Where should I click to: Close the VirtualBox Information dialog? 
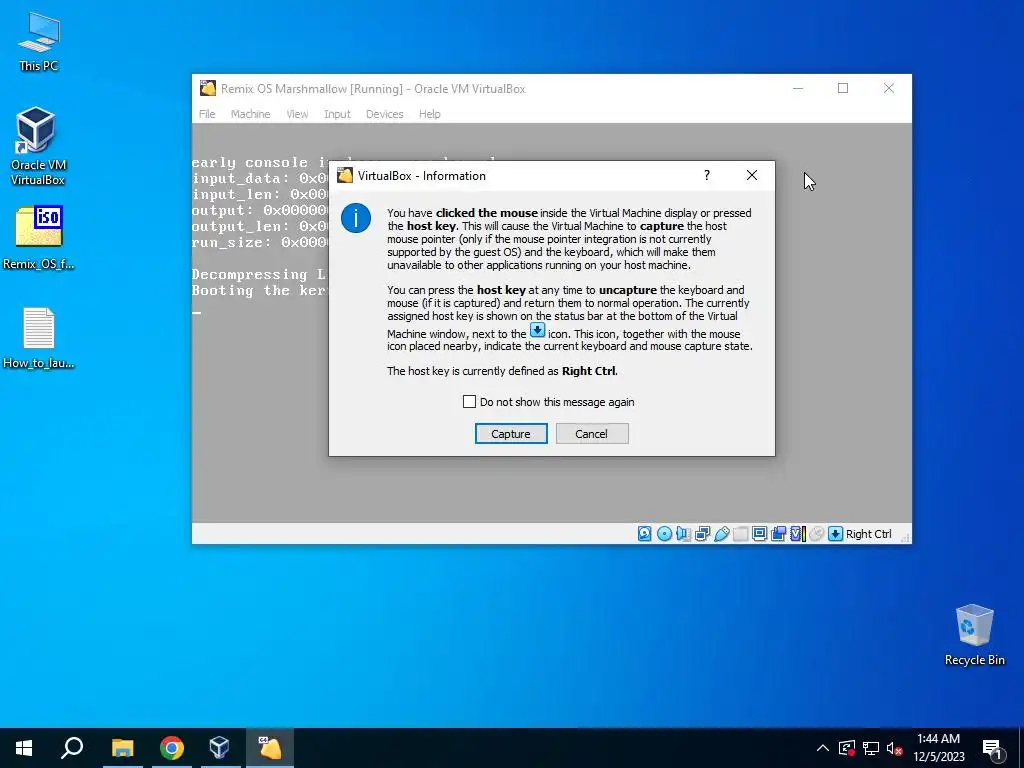752,175
